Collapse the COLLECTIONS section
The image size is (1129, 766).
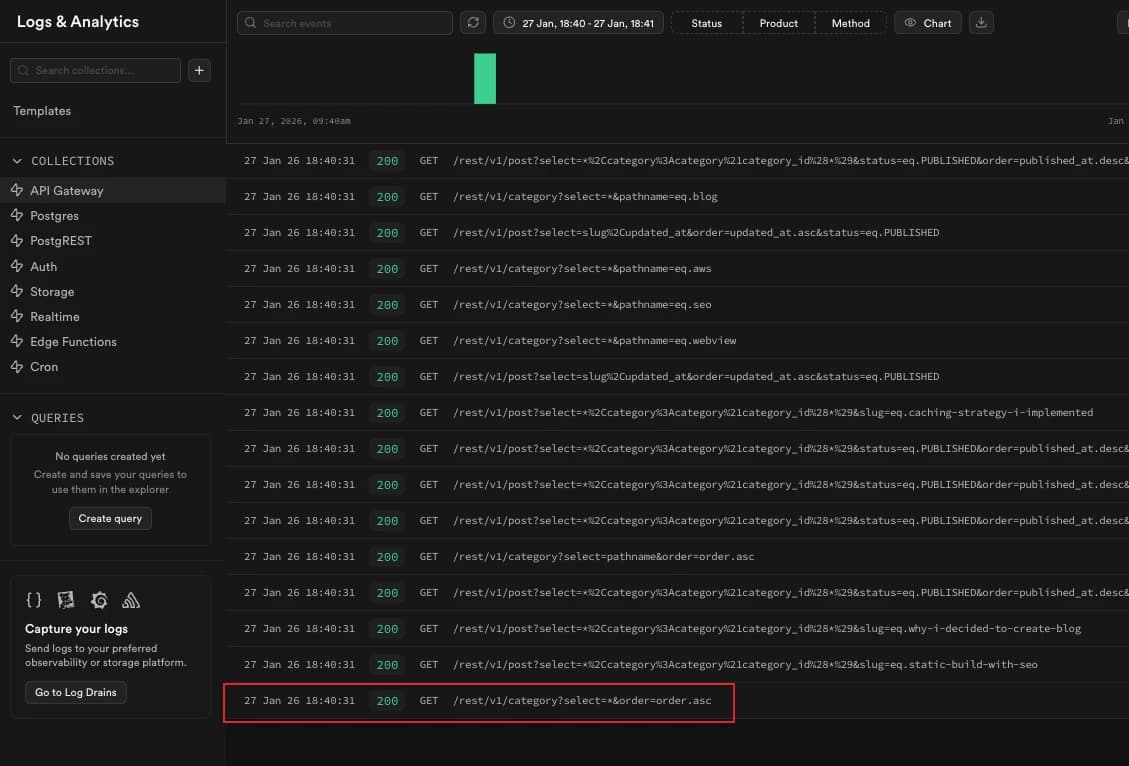coord(17,161)
